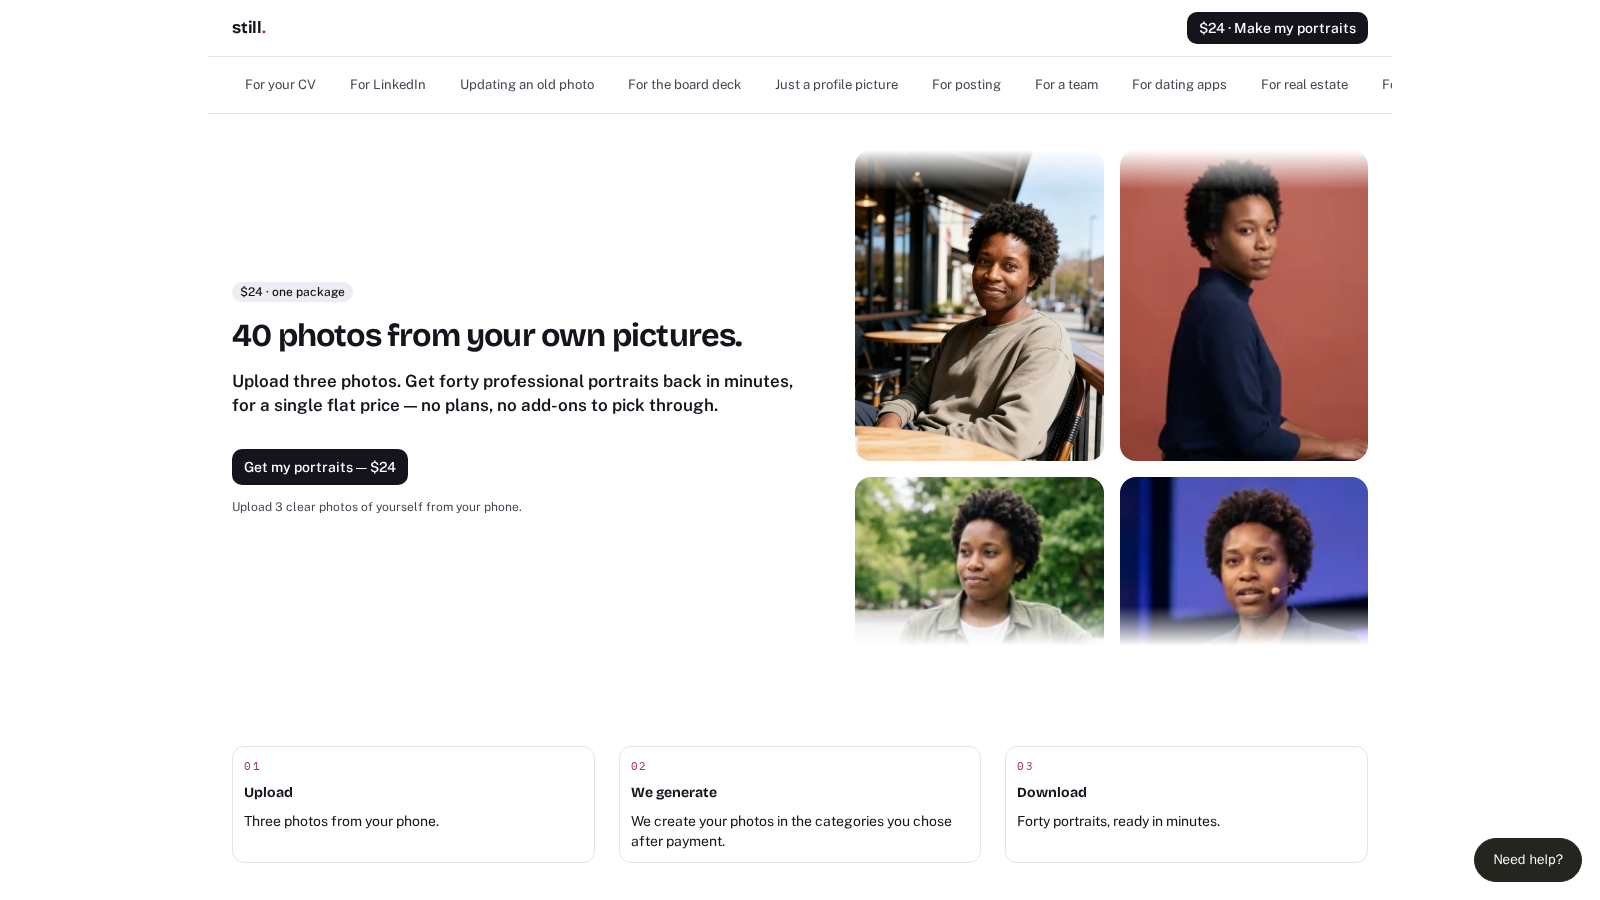Viewport: 1600px width, 900px height.
Task: Open the For a team tab
Action: point(1066,85)
